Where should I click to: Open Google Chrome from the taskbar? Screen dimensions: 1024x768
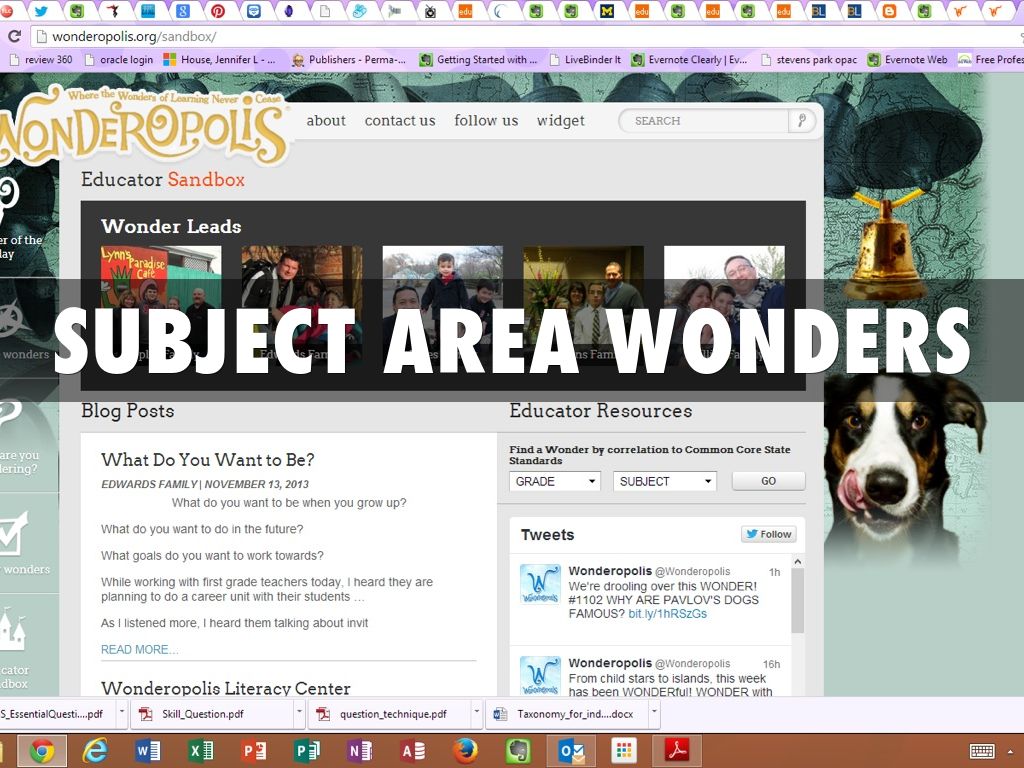click(x=41, y=750)
